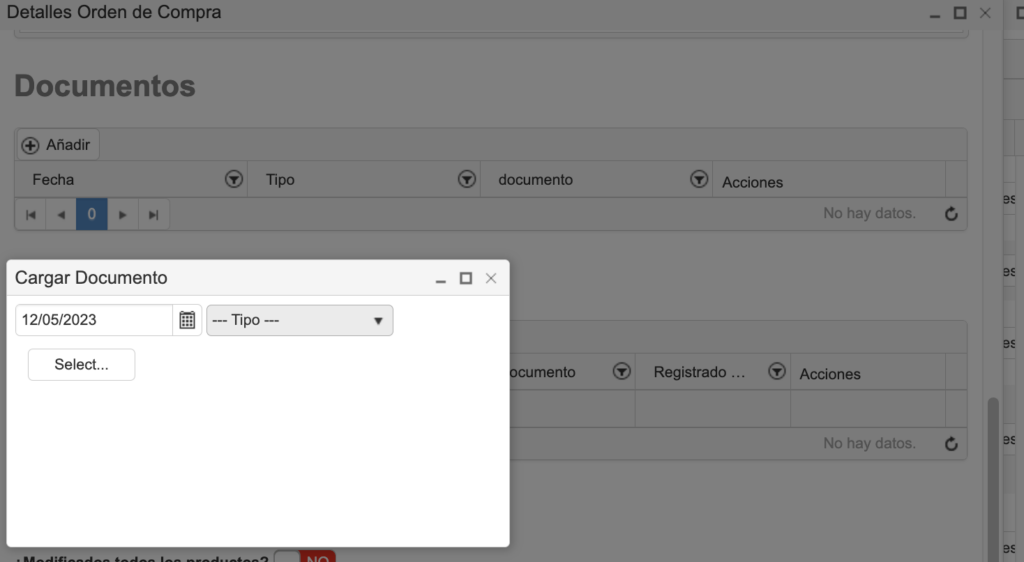Click the date input field showing 12/05/2023
Viewport: 1024px width, 562px height.
[94, 320]
